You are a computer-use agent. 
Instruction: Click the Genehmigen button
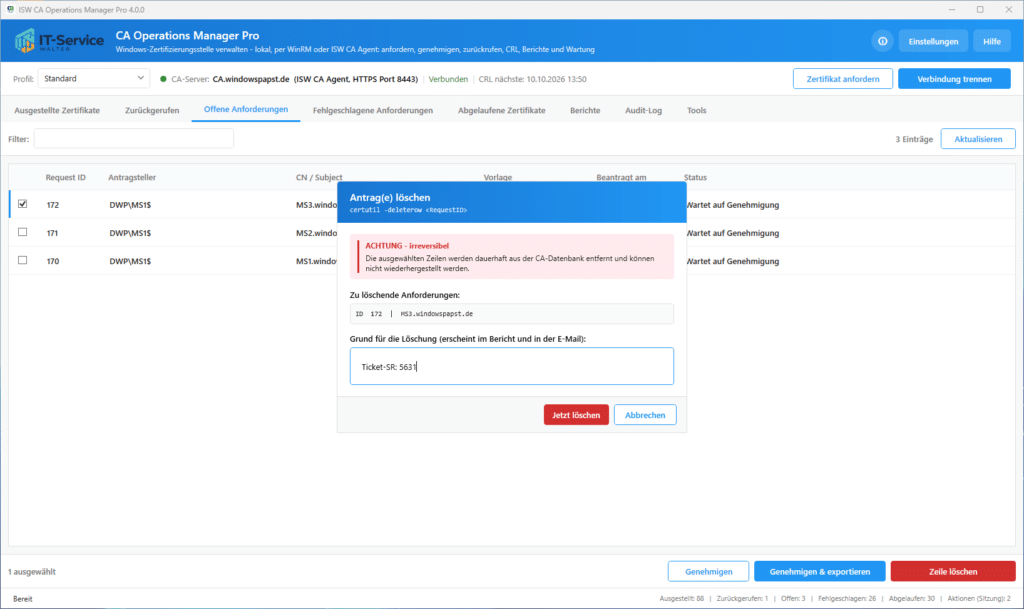coord(709,571)
